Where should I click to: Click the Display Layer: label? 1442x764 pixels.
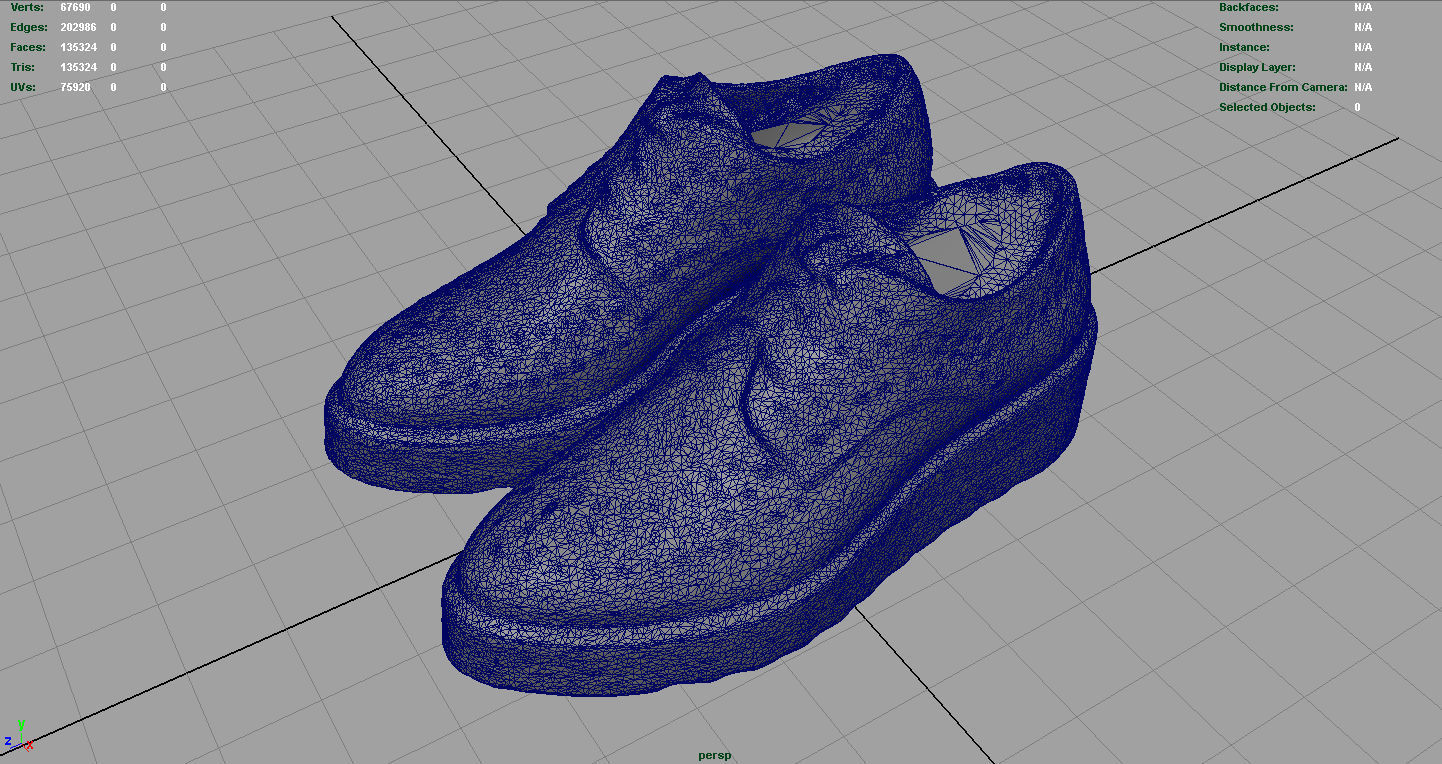point(1257,67)
